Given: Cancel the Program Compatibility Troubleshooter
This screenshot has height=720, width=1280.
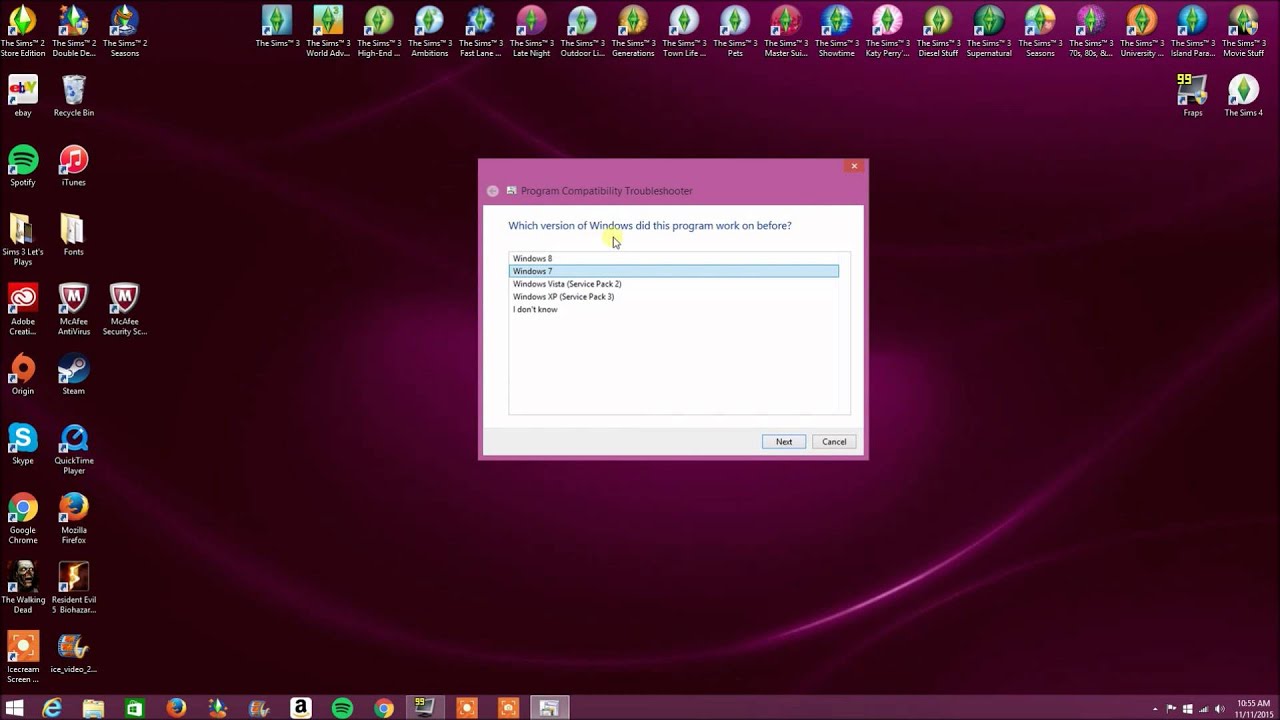Looking at the screenshot, I should click(834, 442).
